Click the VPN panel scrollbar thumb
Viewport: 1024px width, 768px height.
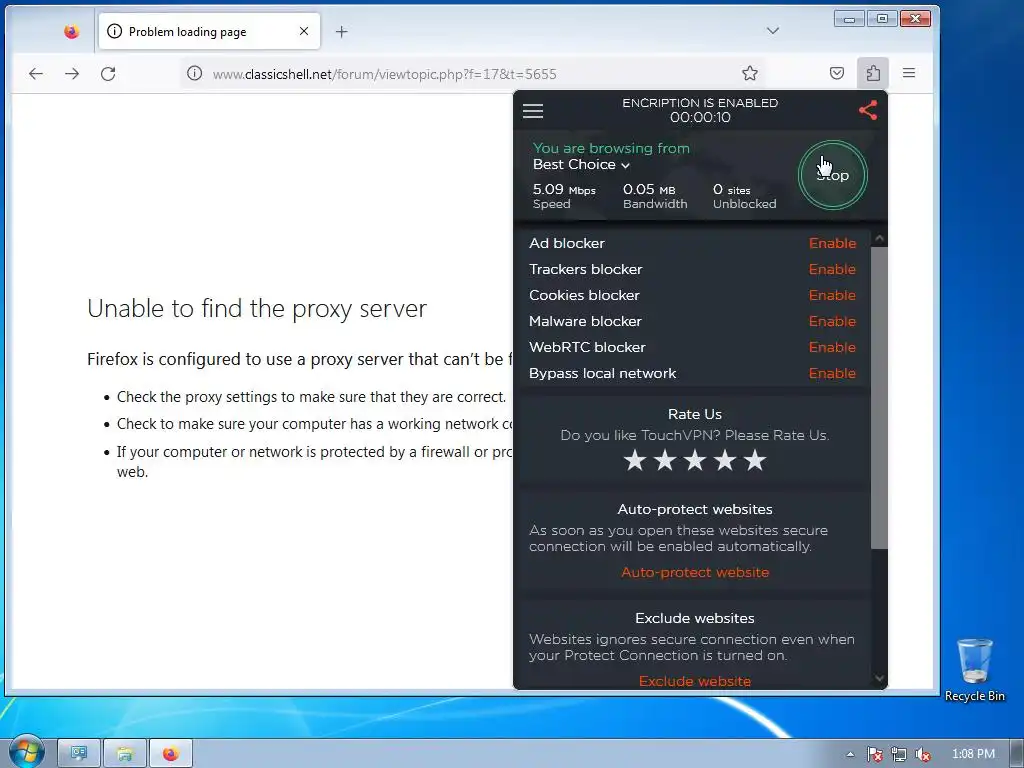point(879,398)
